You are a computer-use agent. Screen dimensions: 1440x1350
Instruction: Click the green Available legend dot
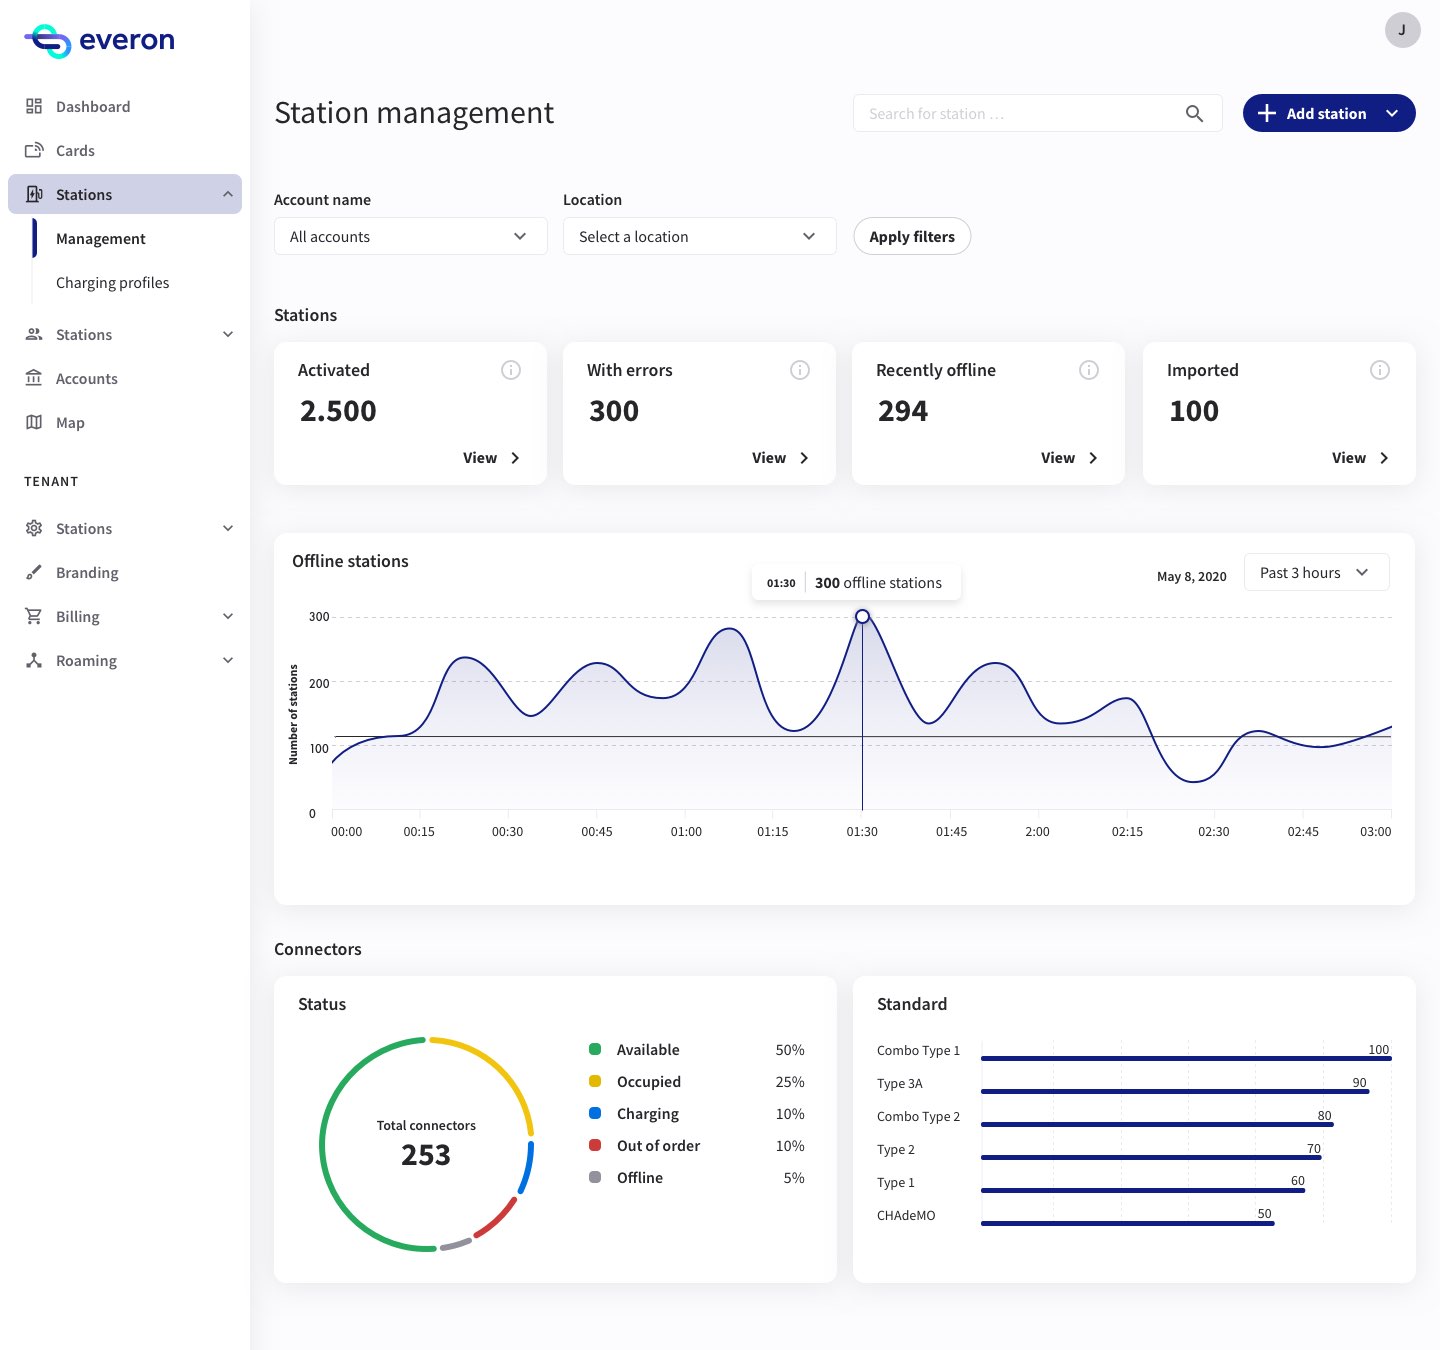(595, 1049)
